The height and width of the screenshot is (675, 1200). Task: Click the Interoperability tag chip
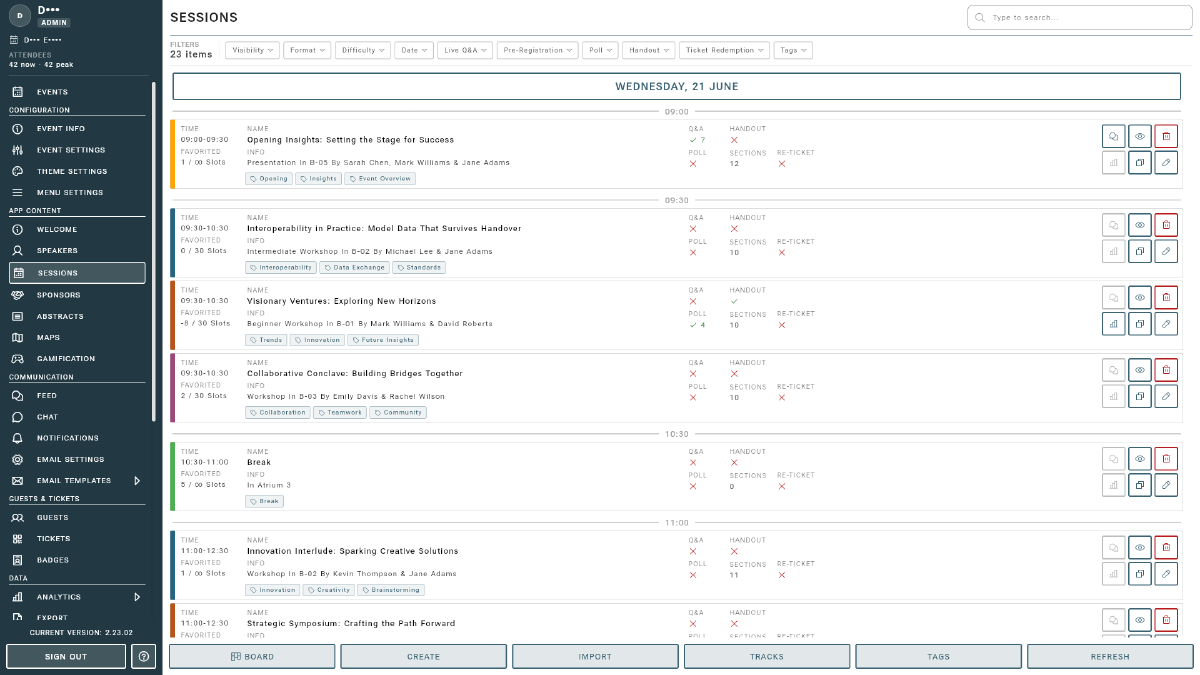(281, 268)
